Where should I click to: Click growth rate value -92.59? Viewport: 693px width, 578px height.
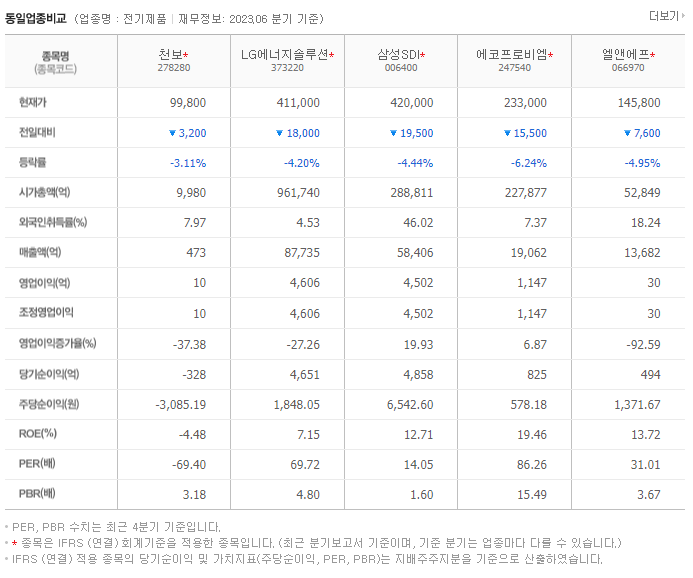(x=643, y=345)
